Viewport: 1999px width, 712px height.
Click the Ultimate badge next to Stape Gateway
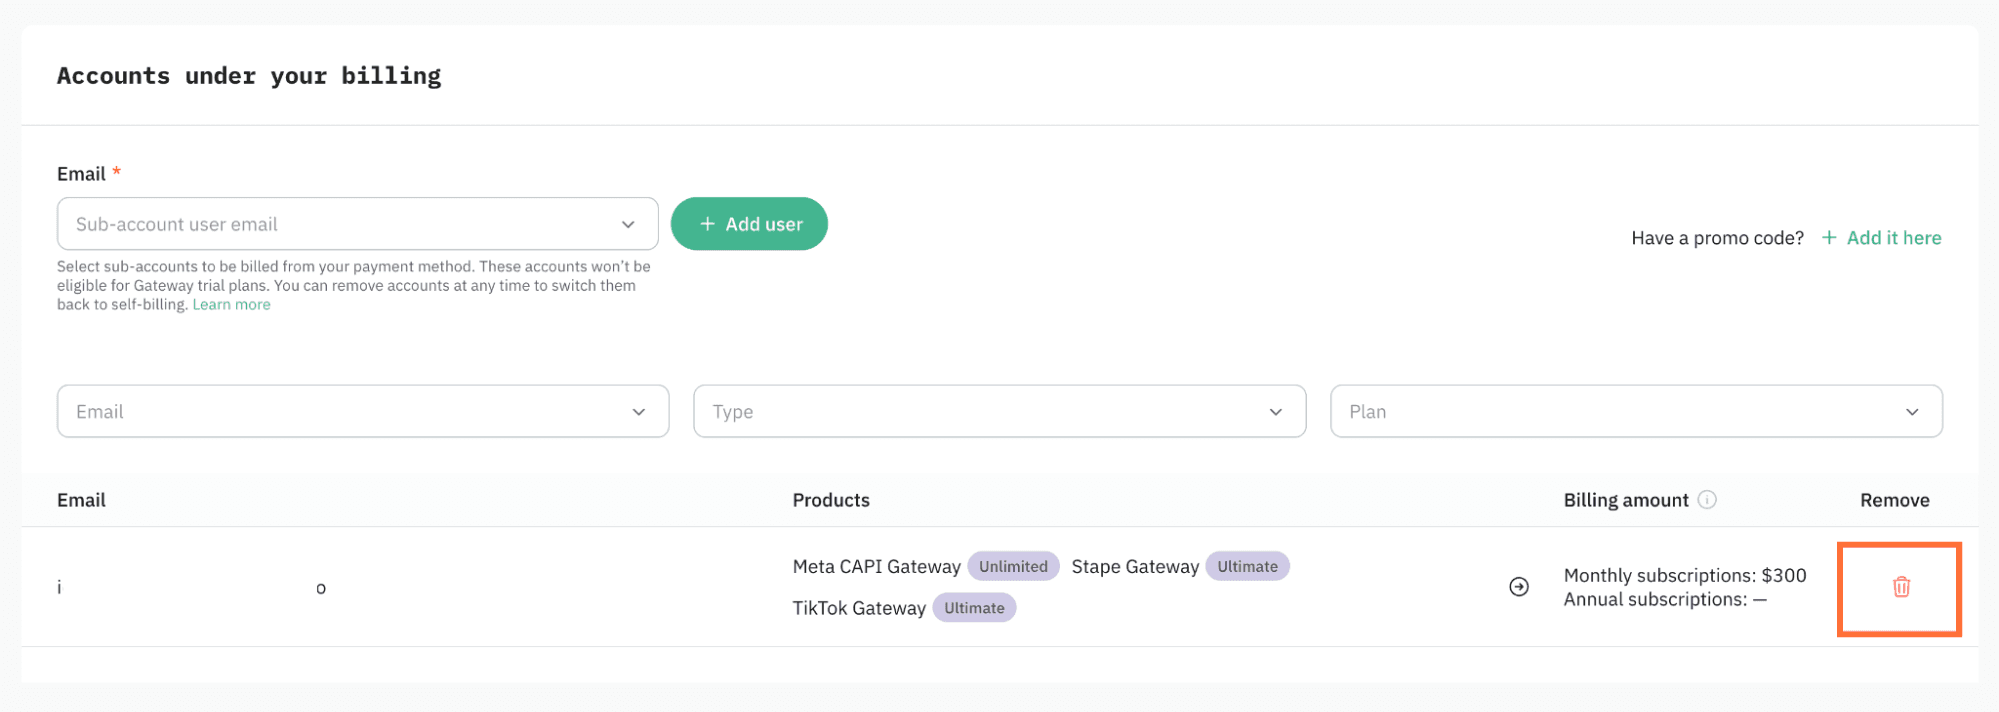(x=1247, y=566)
